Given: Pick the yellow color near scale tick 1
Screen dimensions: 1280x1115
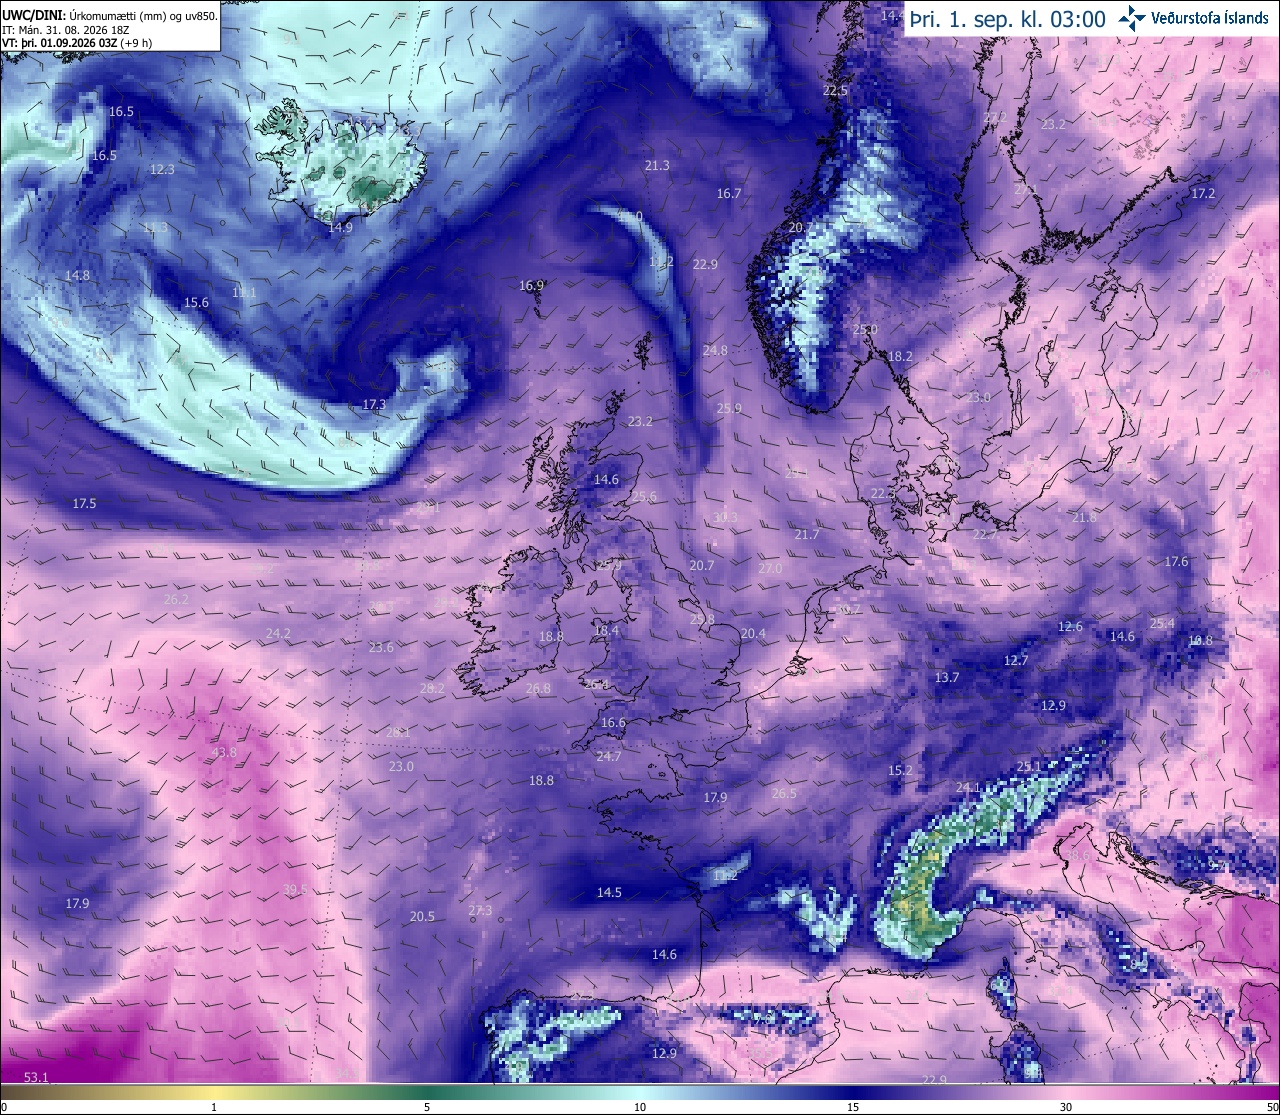Looking at the screenshot, I should (x=214, y=1092).
